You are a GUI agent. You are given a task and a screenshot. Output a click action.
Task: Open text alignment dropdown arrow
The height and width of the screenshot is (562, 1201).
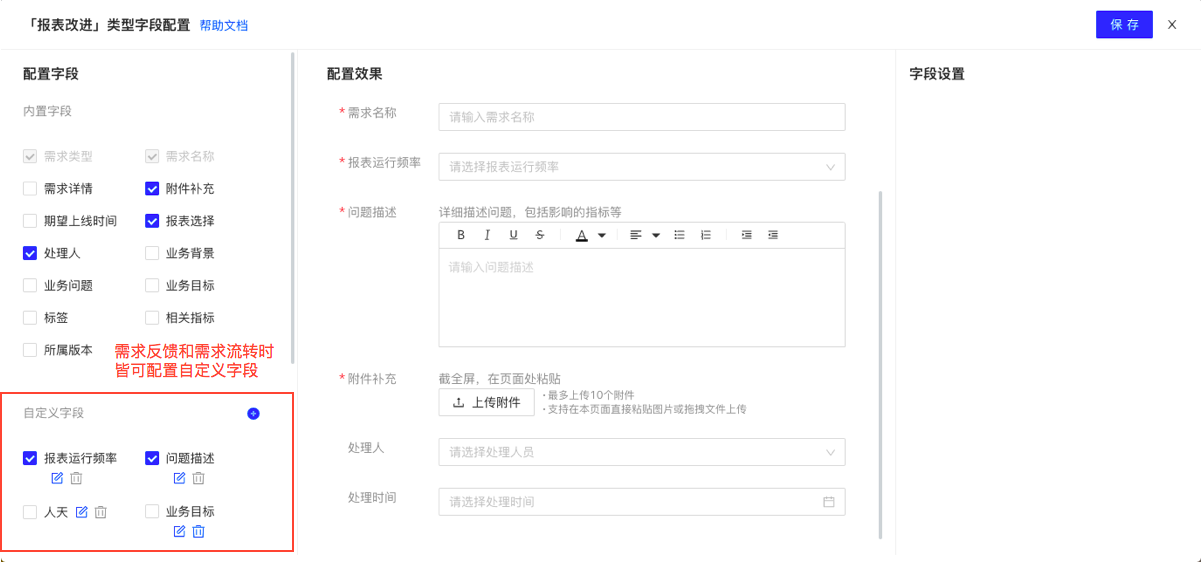(656, 235)
